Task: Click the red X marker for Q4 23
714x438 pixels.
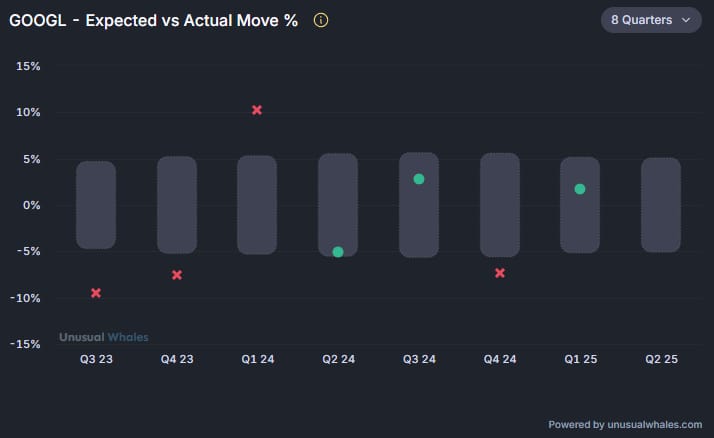Action: click(x=177, y=275)
